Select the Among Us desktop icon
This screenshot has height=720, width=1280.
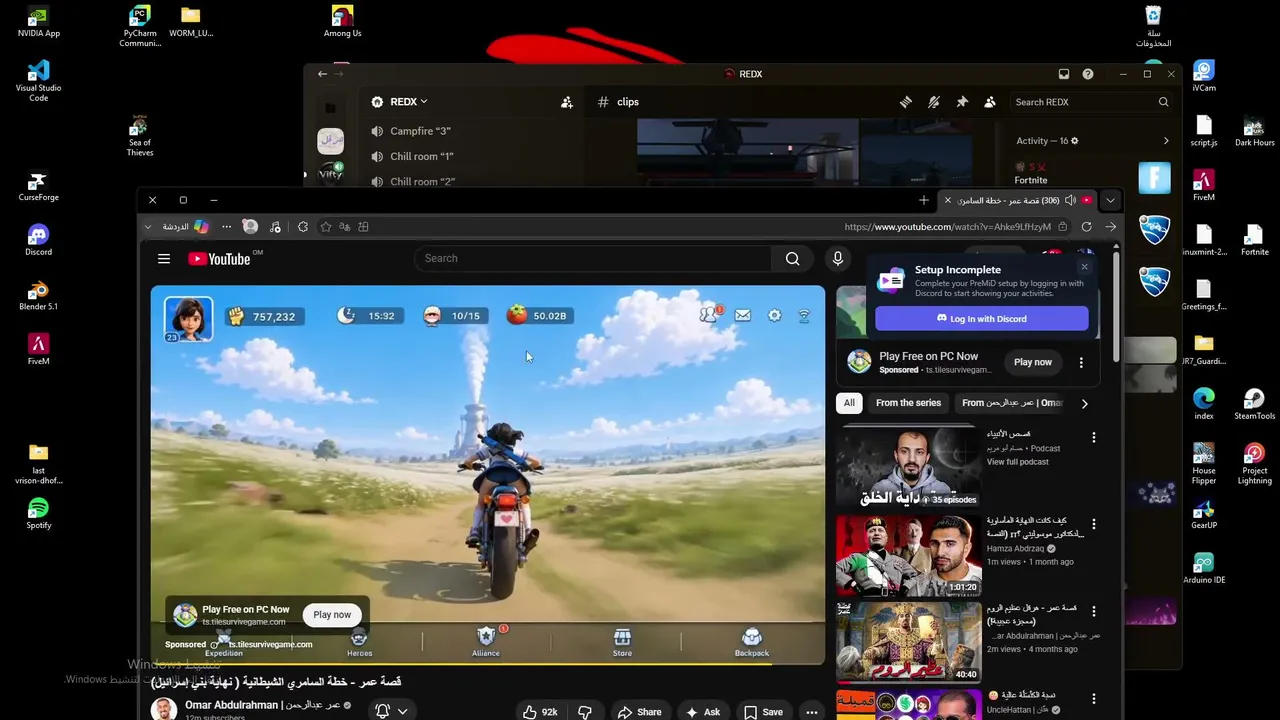coord(342,21)
